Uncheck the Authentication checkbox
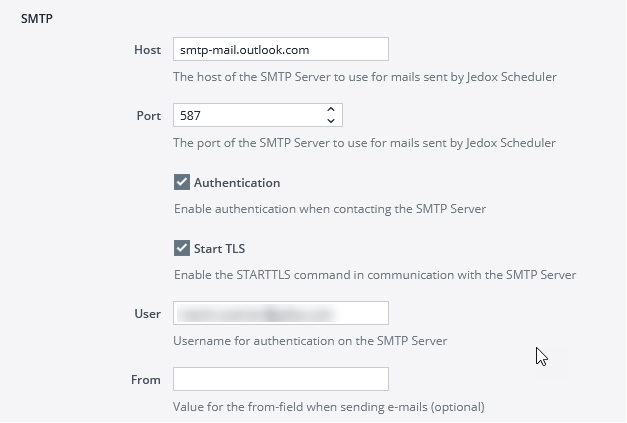This screenshot has height=423, width=627. (x=182, y=183)
